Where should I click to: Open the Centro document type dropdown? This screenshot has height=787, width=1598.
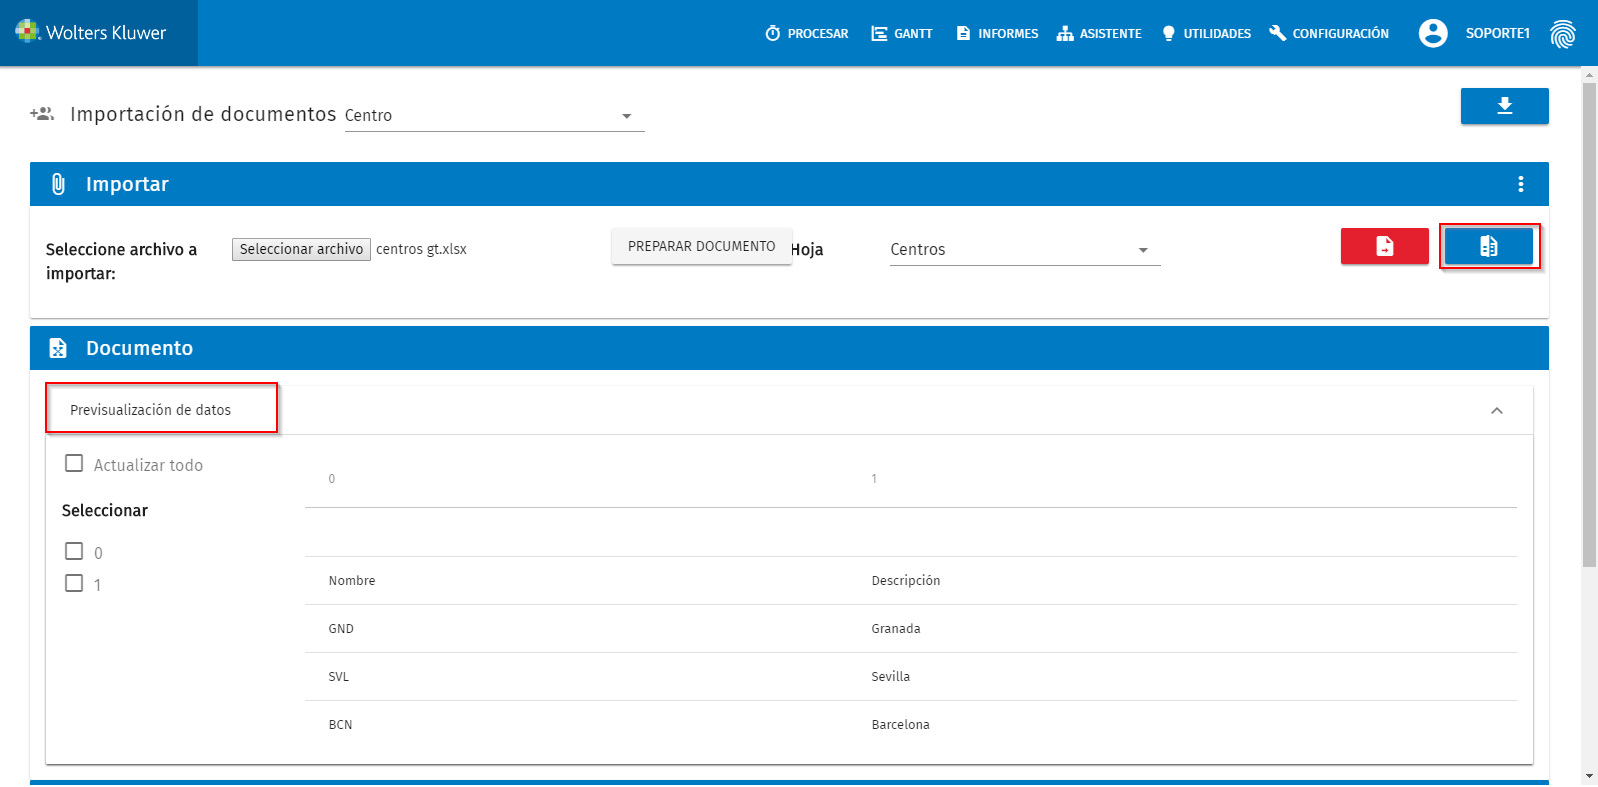pos(494,116)
